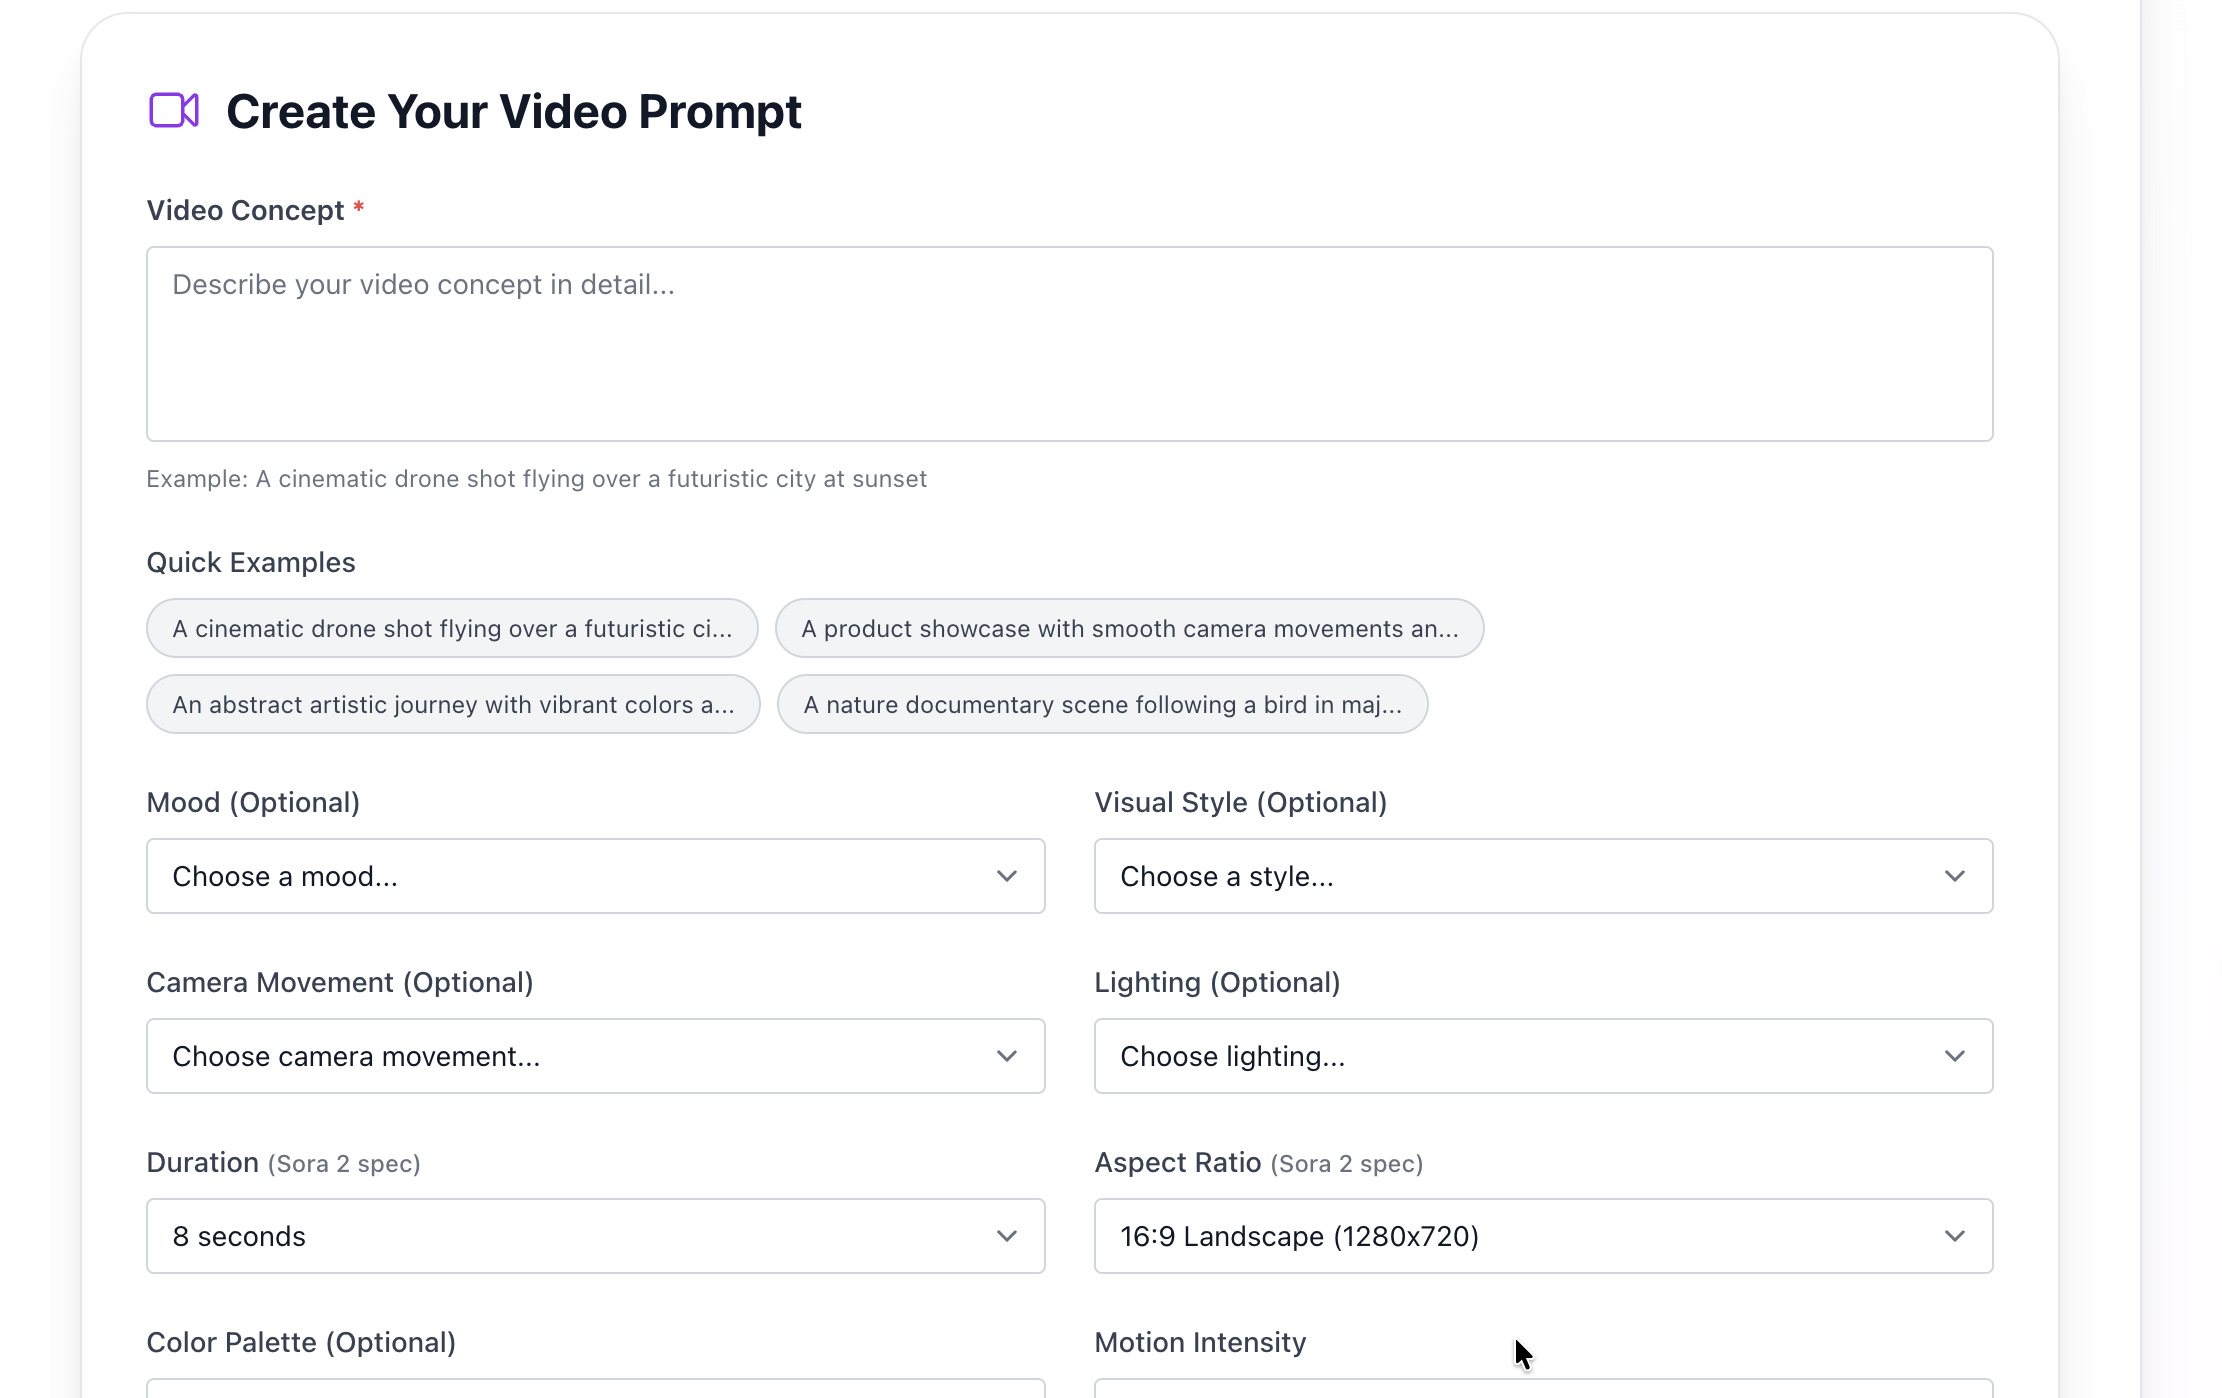
Task: Select the abstract artistic journey example chip
Action: pos(452,704)
